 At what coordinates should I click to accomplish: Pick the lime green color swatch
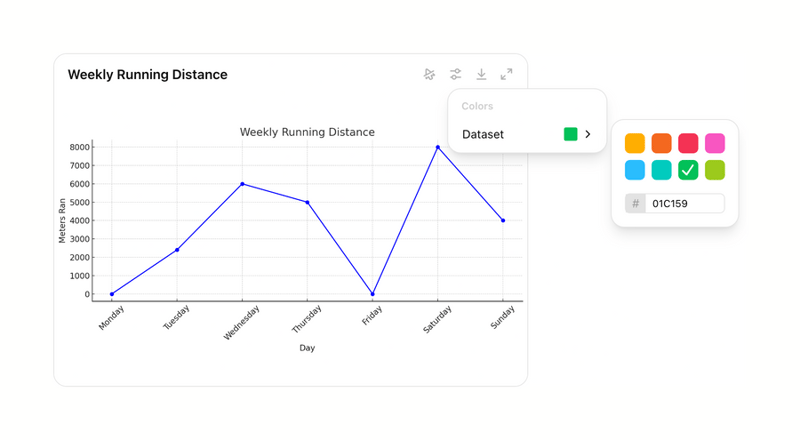click(714, 170)
